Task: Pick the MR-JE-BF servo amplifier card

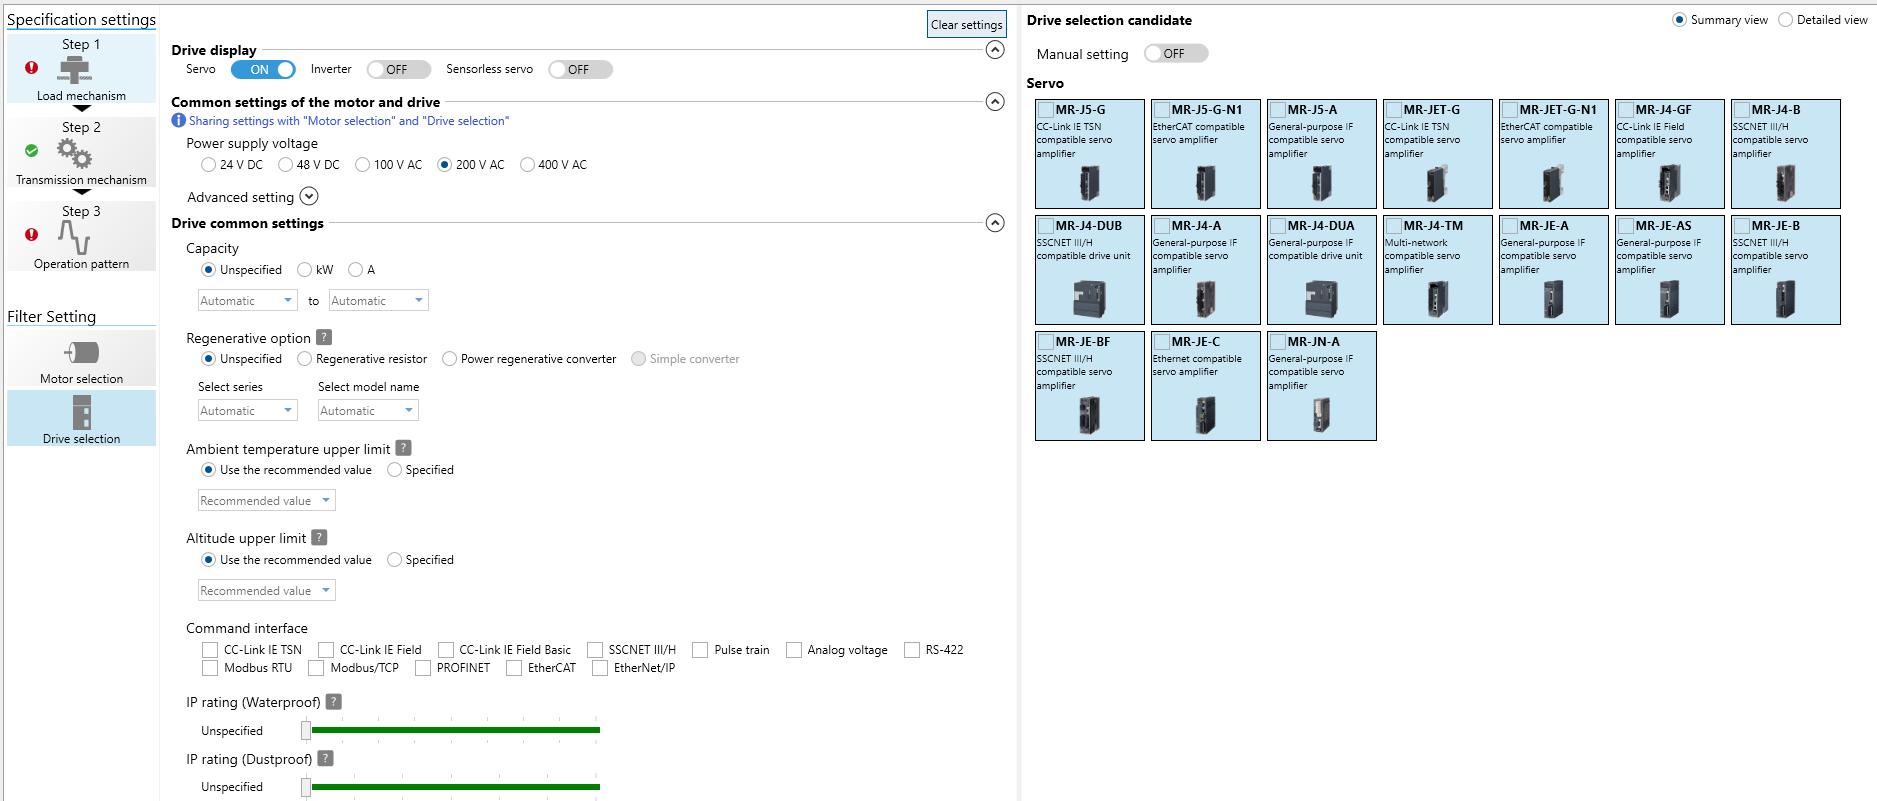Action: click(1089, 386)
